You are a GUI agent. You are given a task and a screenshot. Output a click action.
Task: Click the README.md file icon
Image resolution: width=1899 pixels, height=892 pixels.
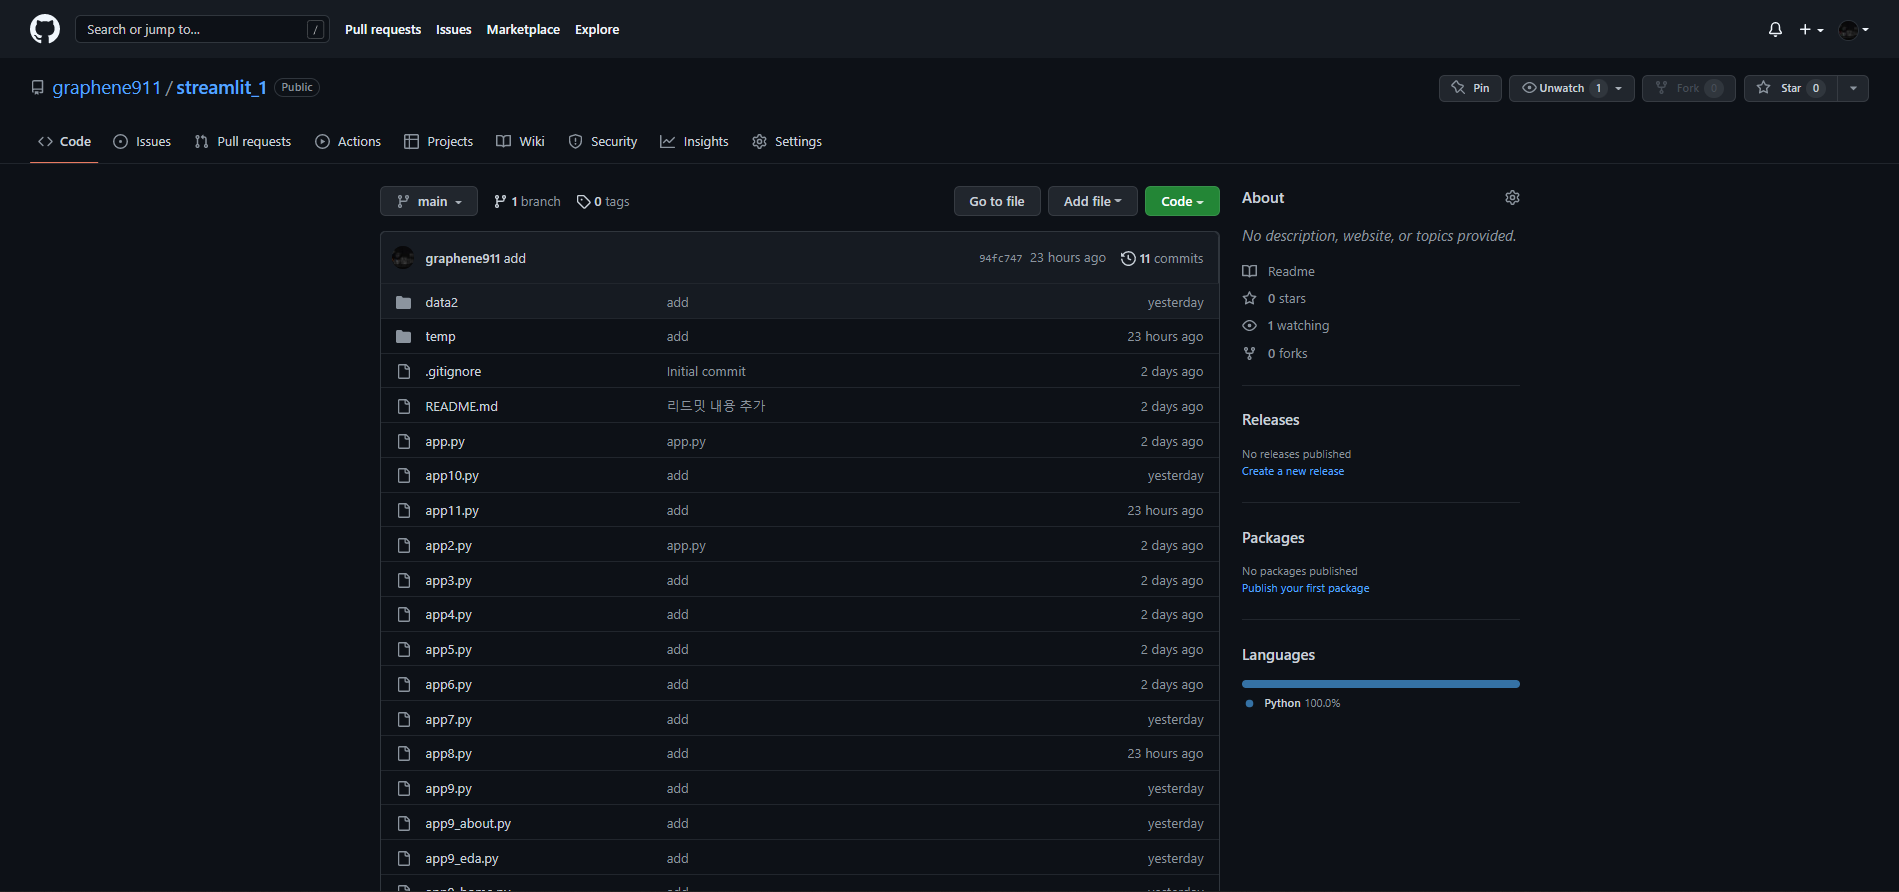click(404, 406)
